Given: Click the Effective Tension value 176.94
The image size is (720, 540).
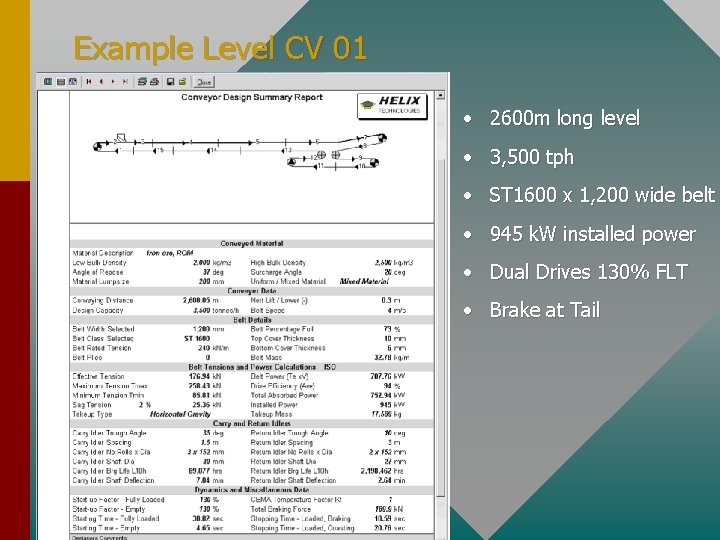Looking at the screenshot, I should coord(199,377).
